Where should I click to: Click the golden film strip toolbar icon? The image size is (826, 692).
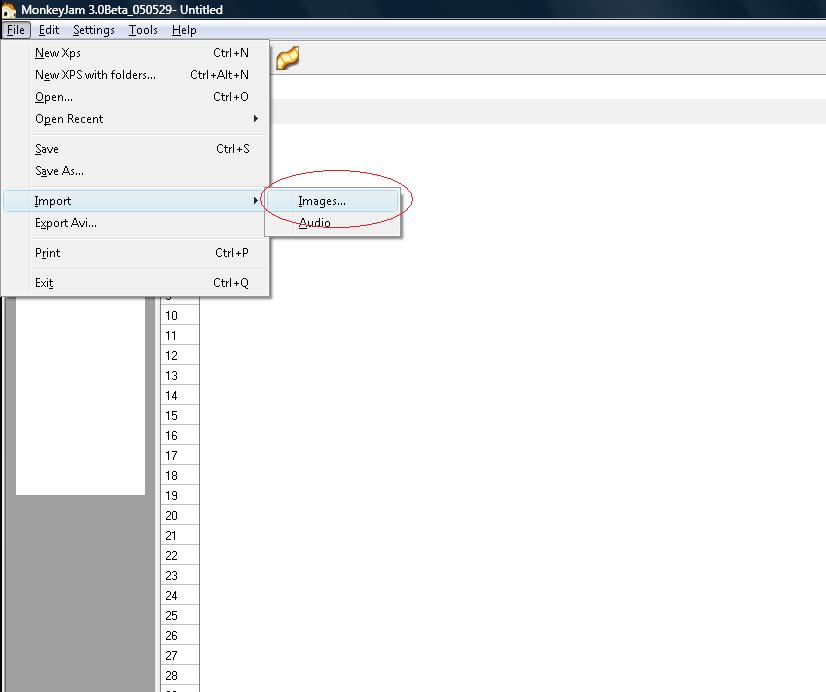click(288, 57)
